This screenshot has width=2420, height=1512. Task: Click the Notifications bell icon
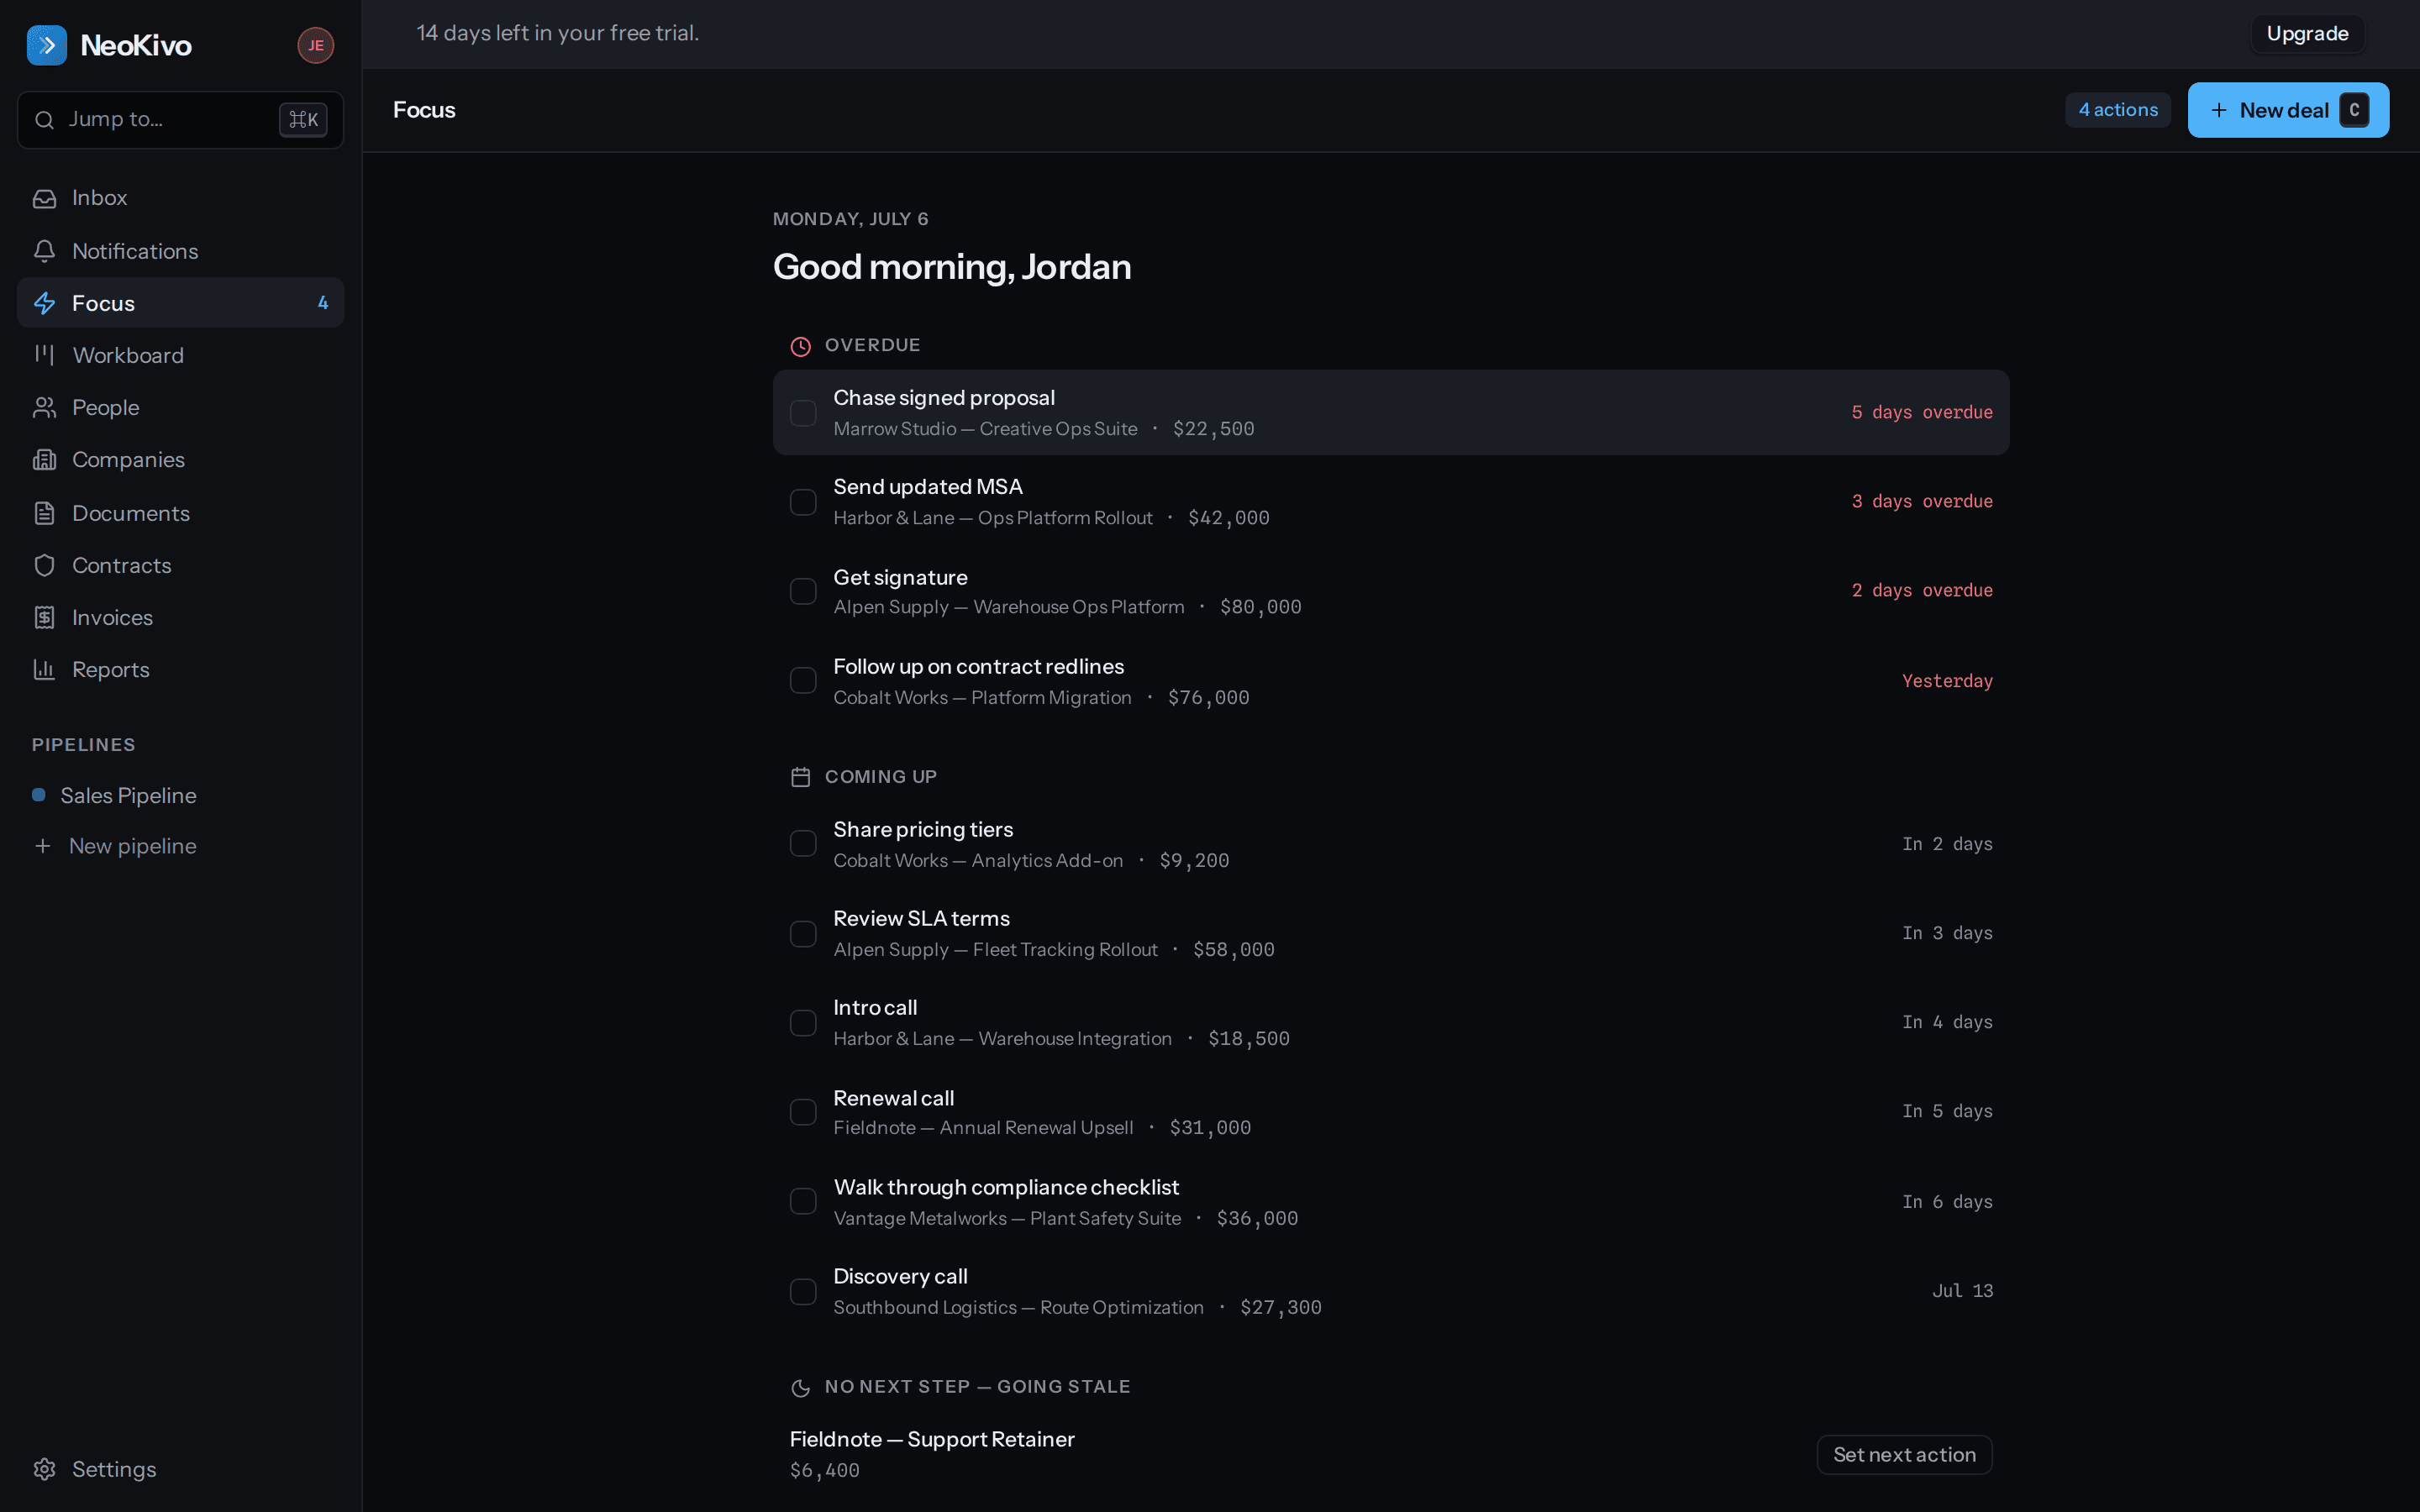44,251
